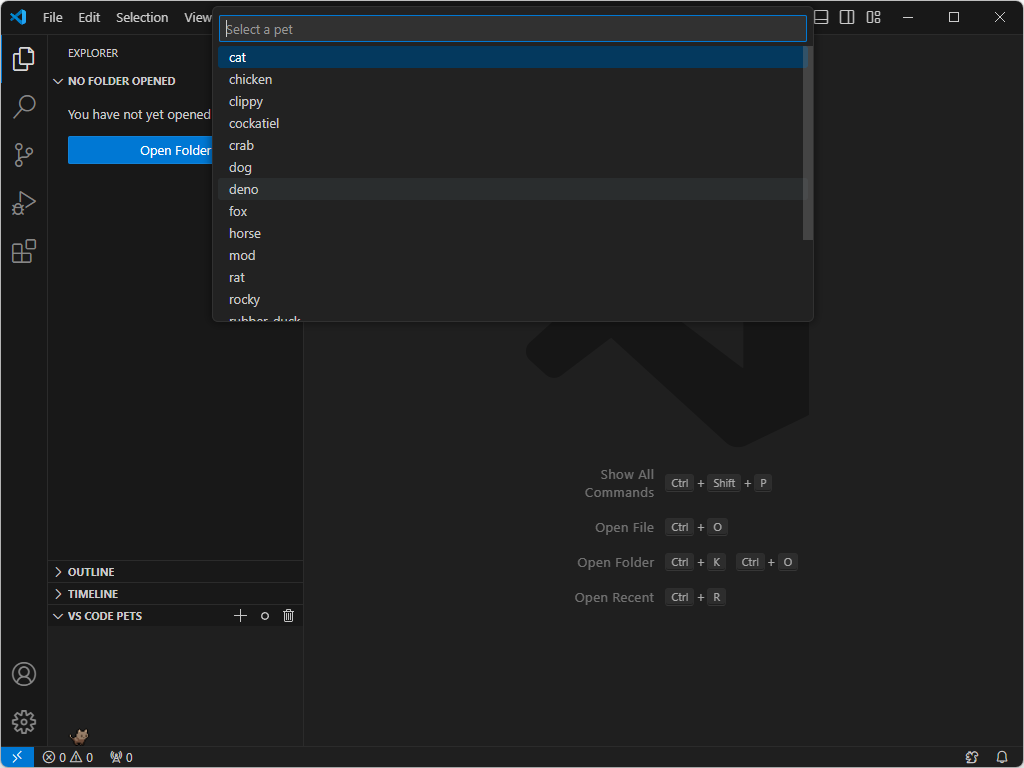Open the File menu
Image resolution: width=1024 pixels, height=768 pixels.
point(53,17)
